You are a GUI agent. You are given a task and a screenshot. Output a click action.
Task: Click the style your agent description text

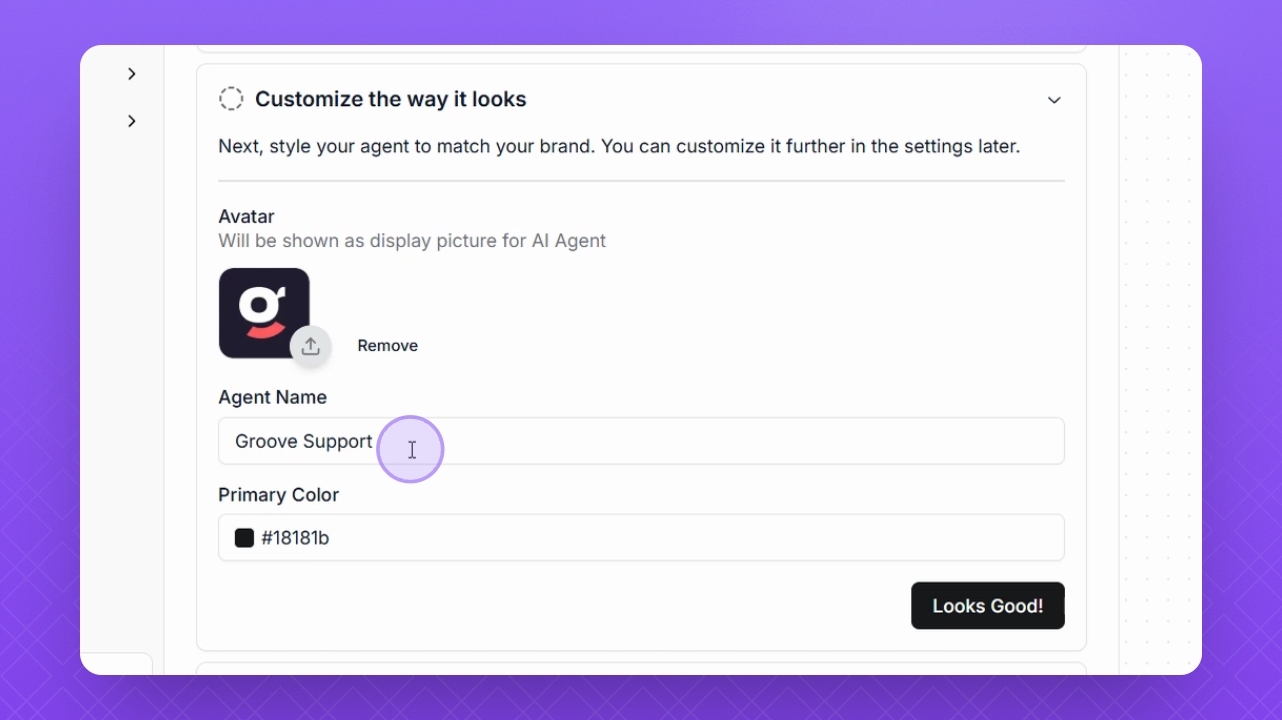(618, 146)
